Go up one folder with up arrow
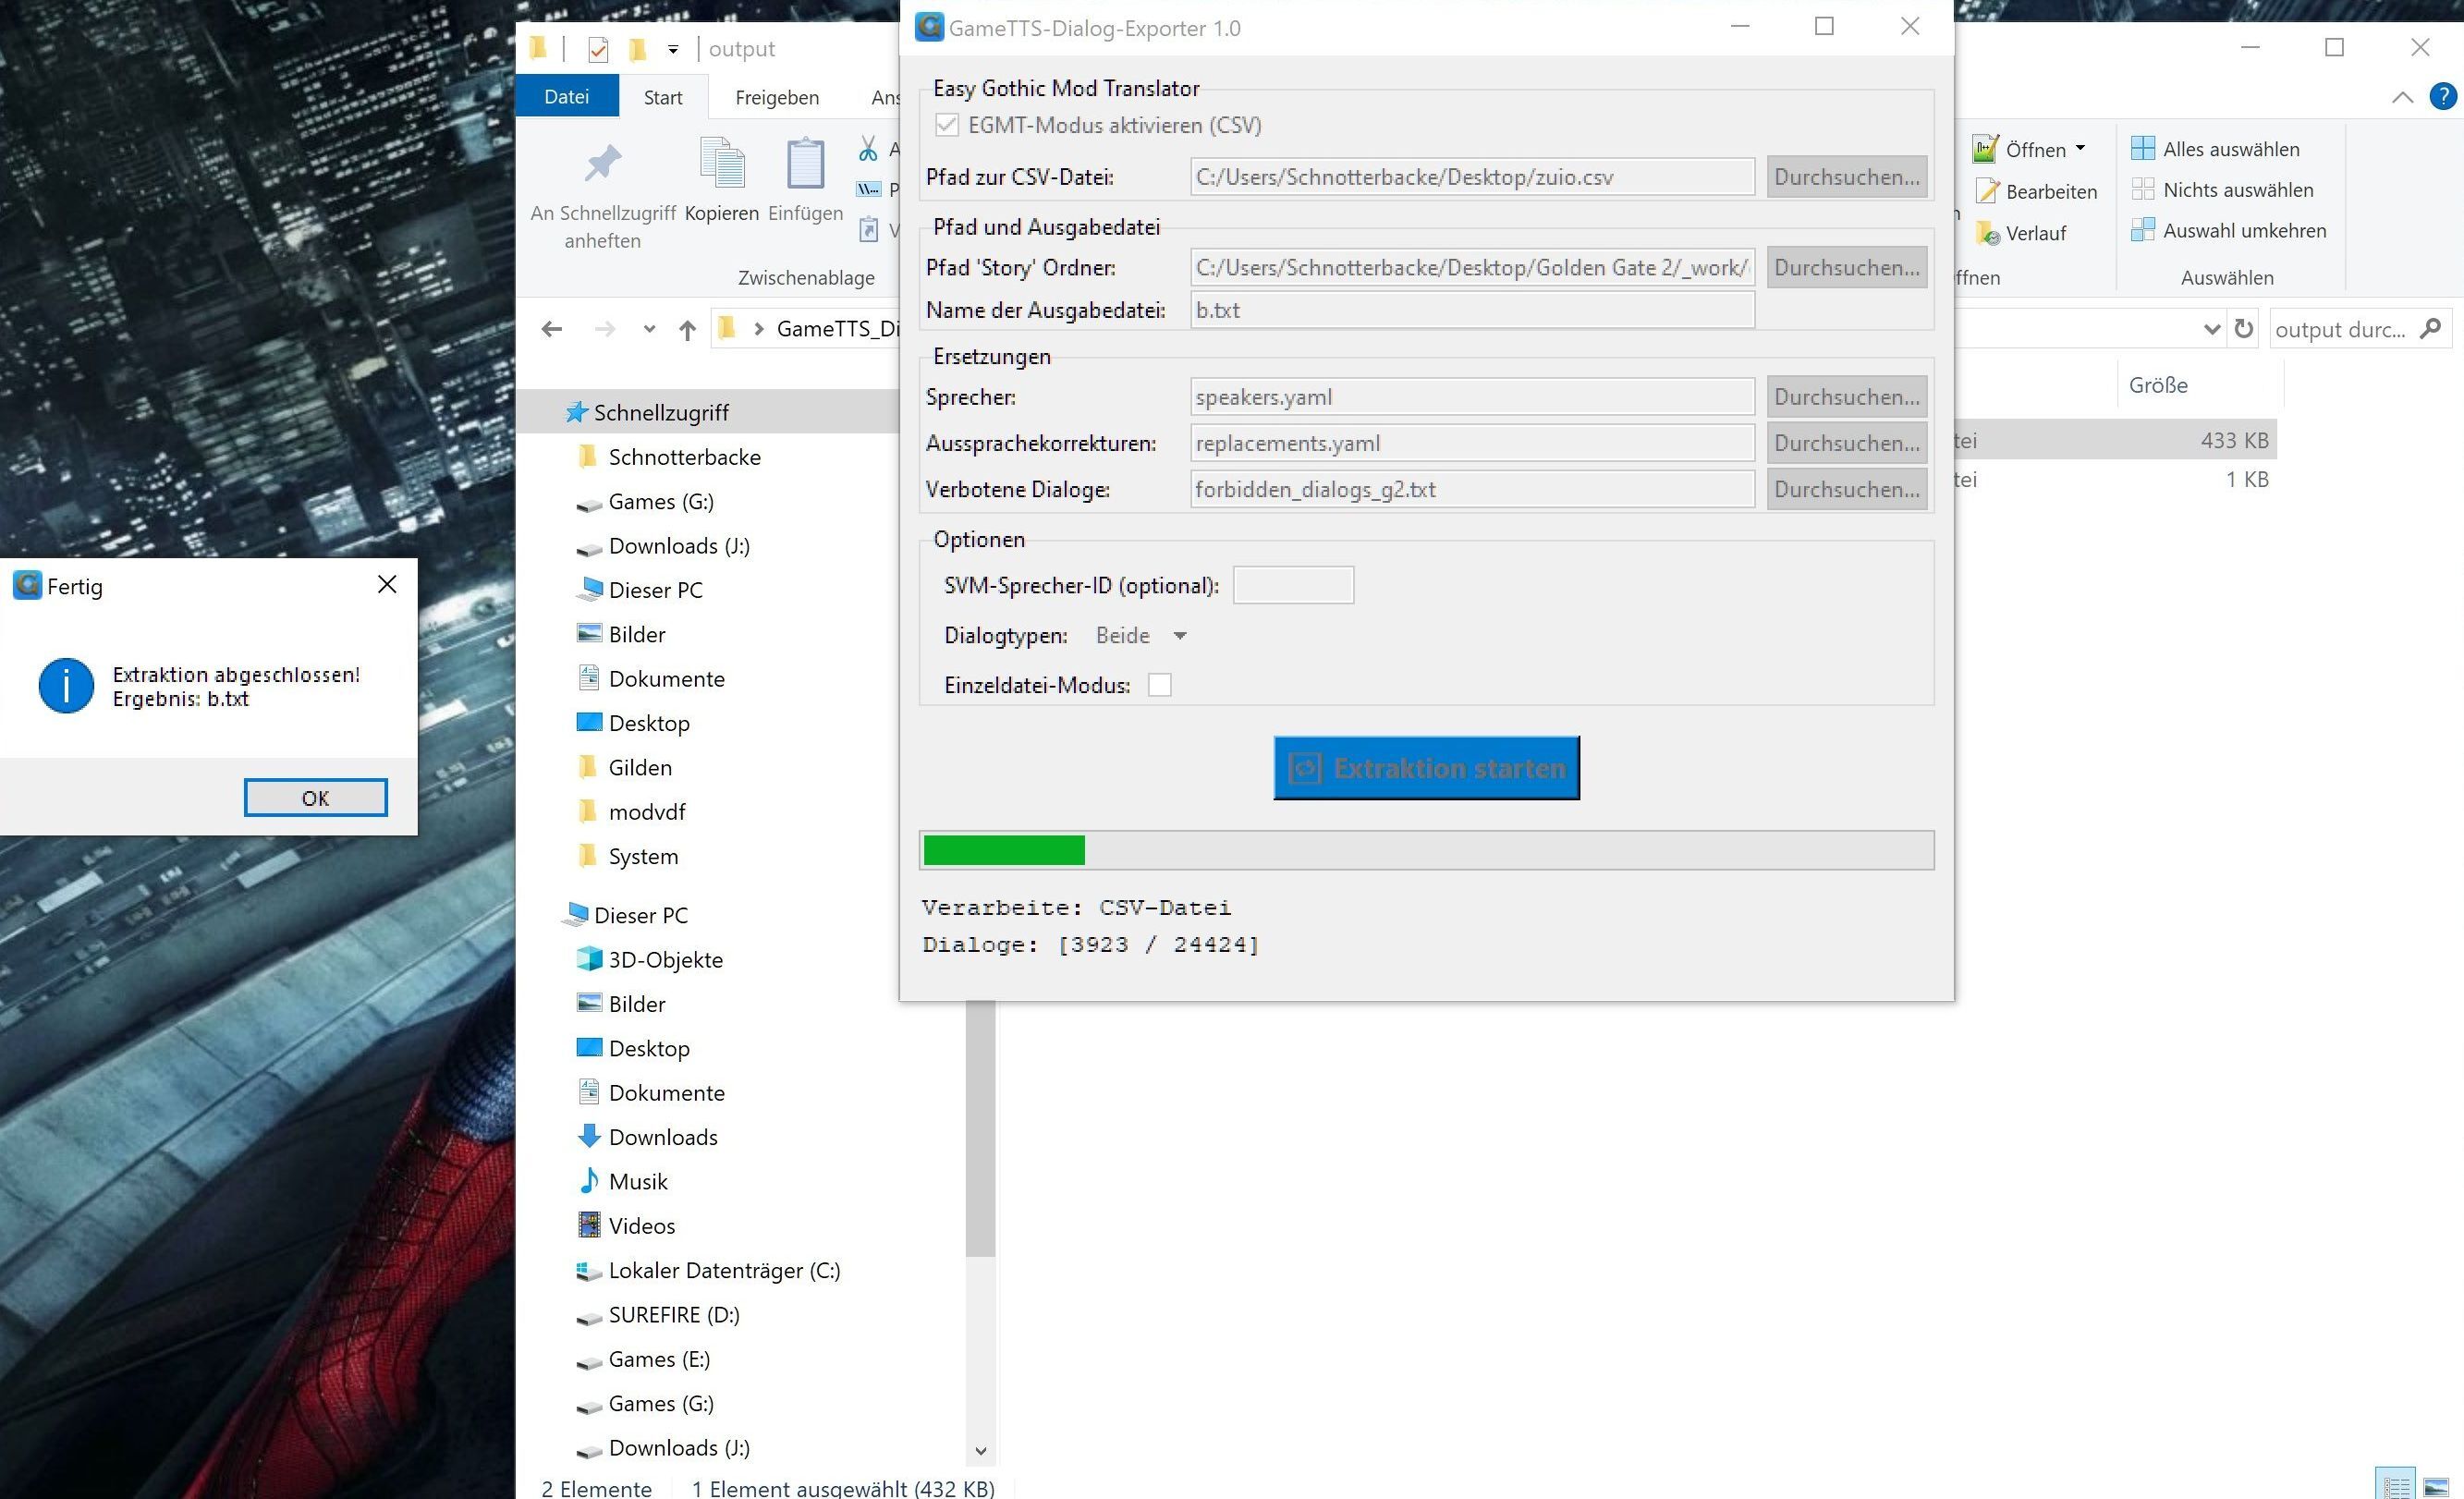 (x=687, y=329)
